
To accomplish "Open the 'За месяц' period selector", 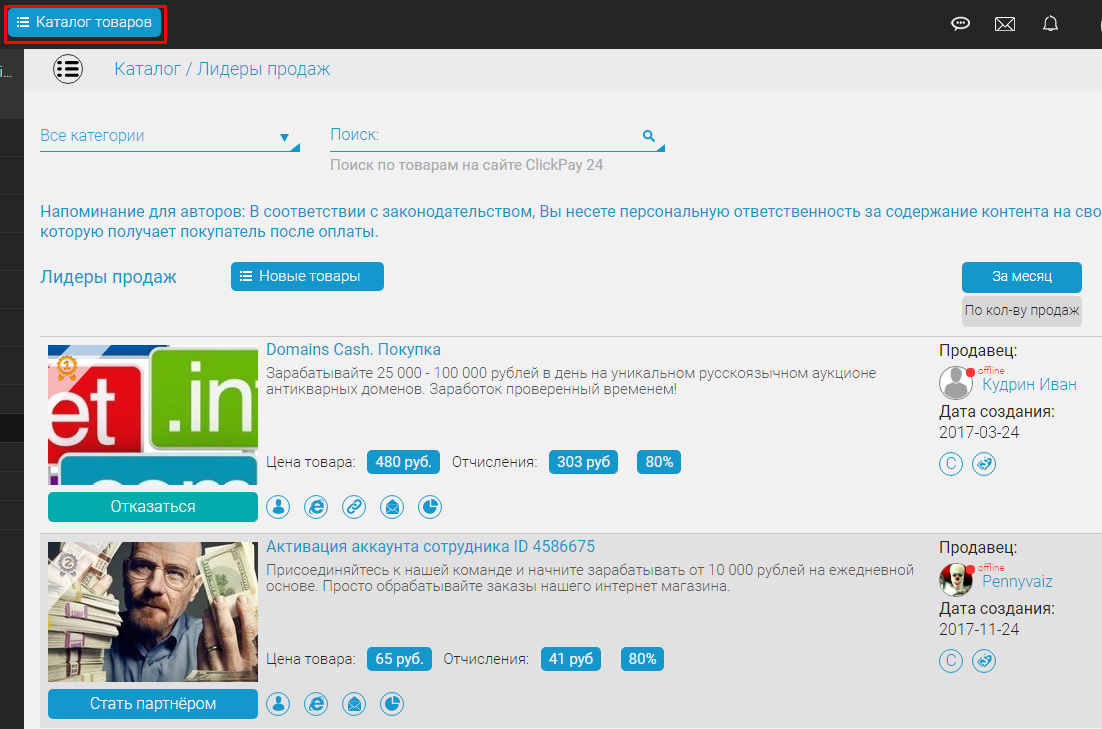I will [1021, 277].
